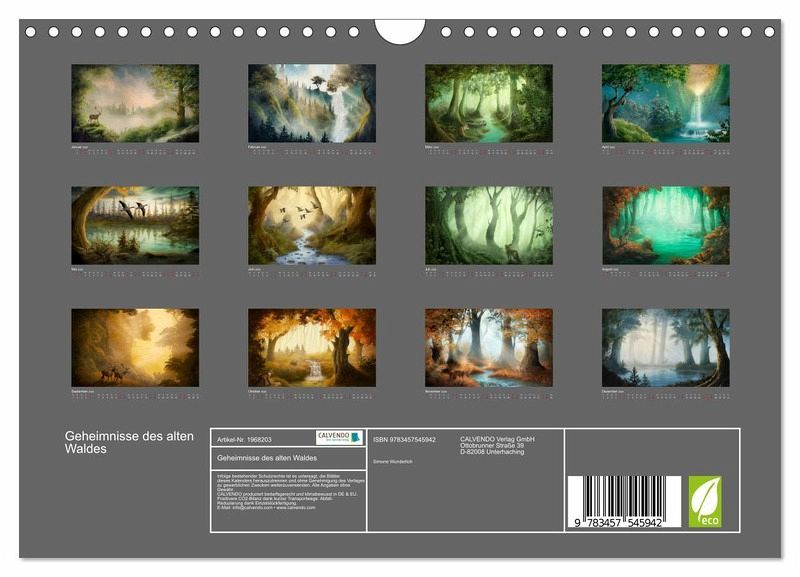Open the March green forest stream image

click(x=488, y=104)
